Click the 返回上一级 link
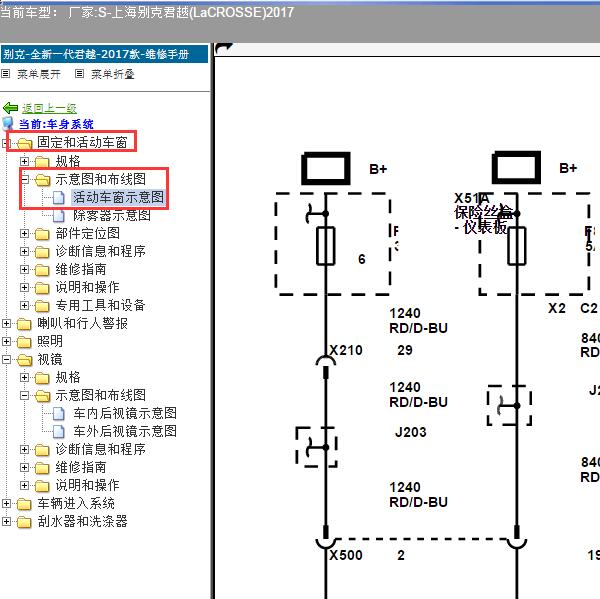Viewport: 600px width, 599px height. (49, 108)
